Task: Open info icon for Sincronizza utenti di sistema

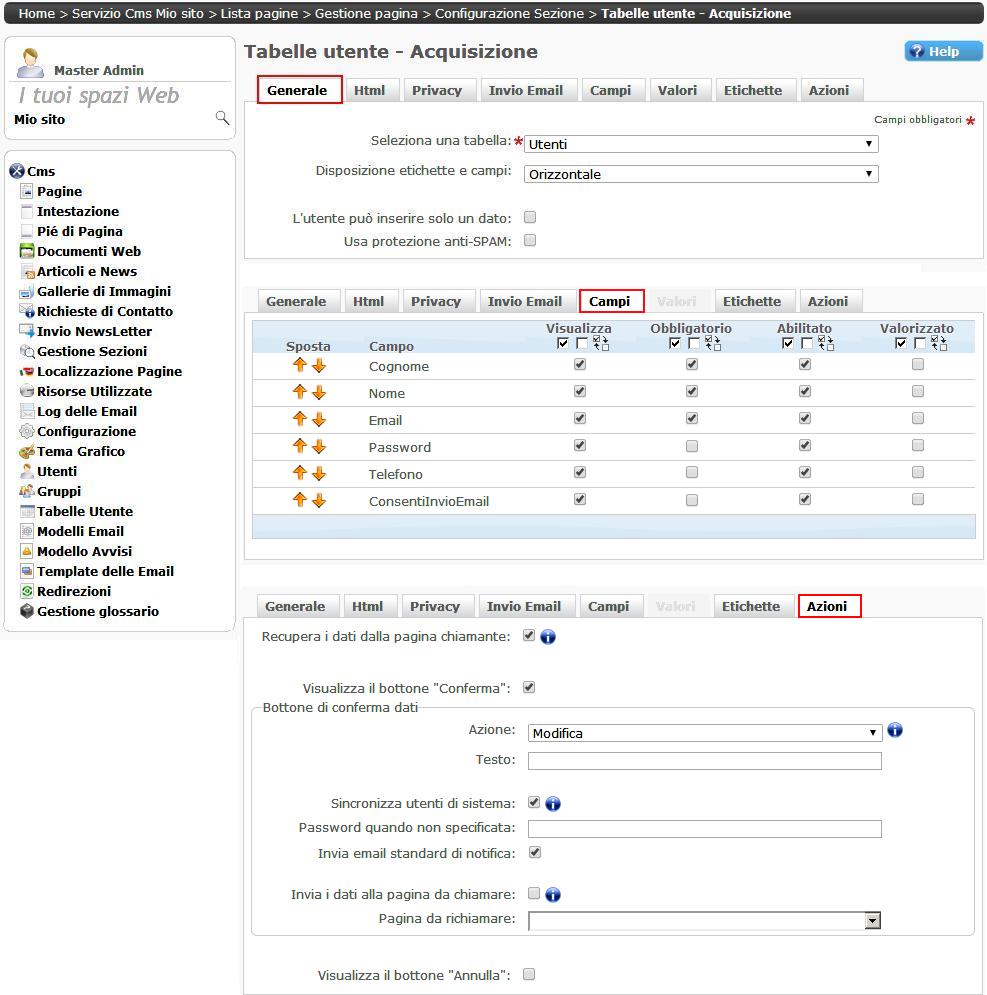Action: click(x=553, y=803)
